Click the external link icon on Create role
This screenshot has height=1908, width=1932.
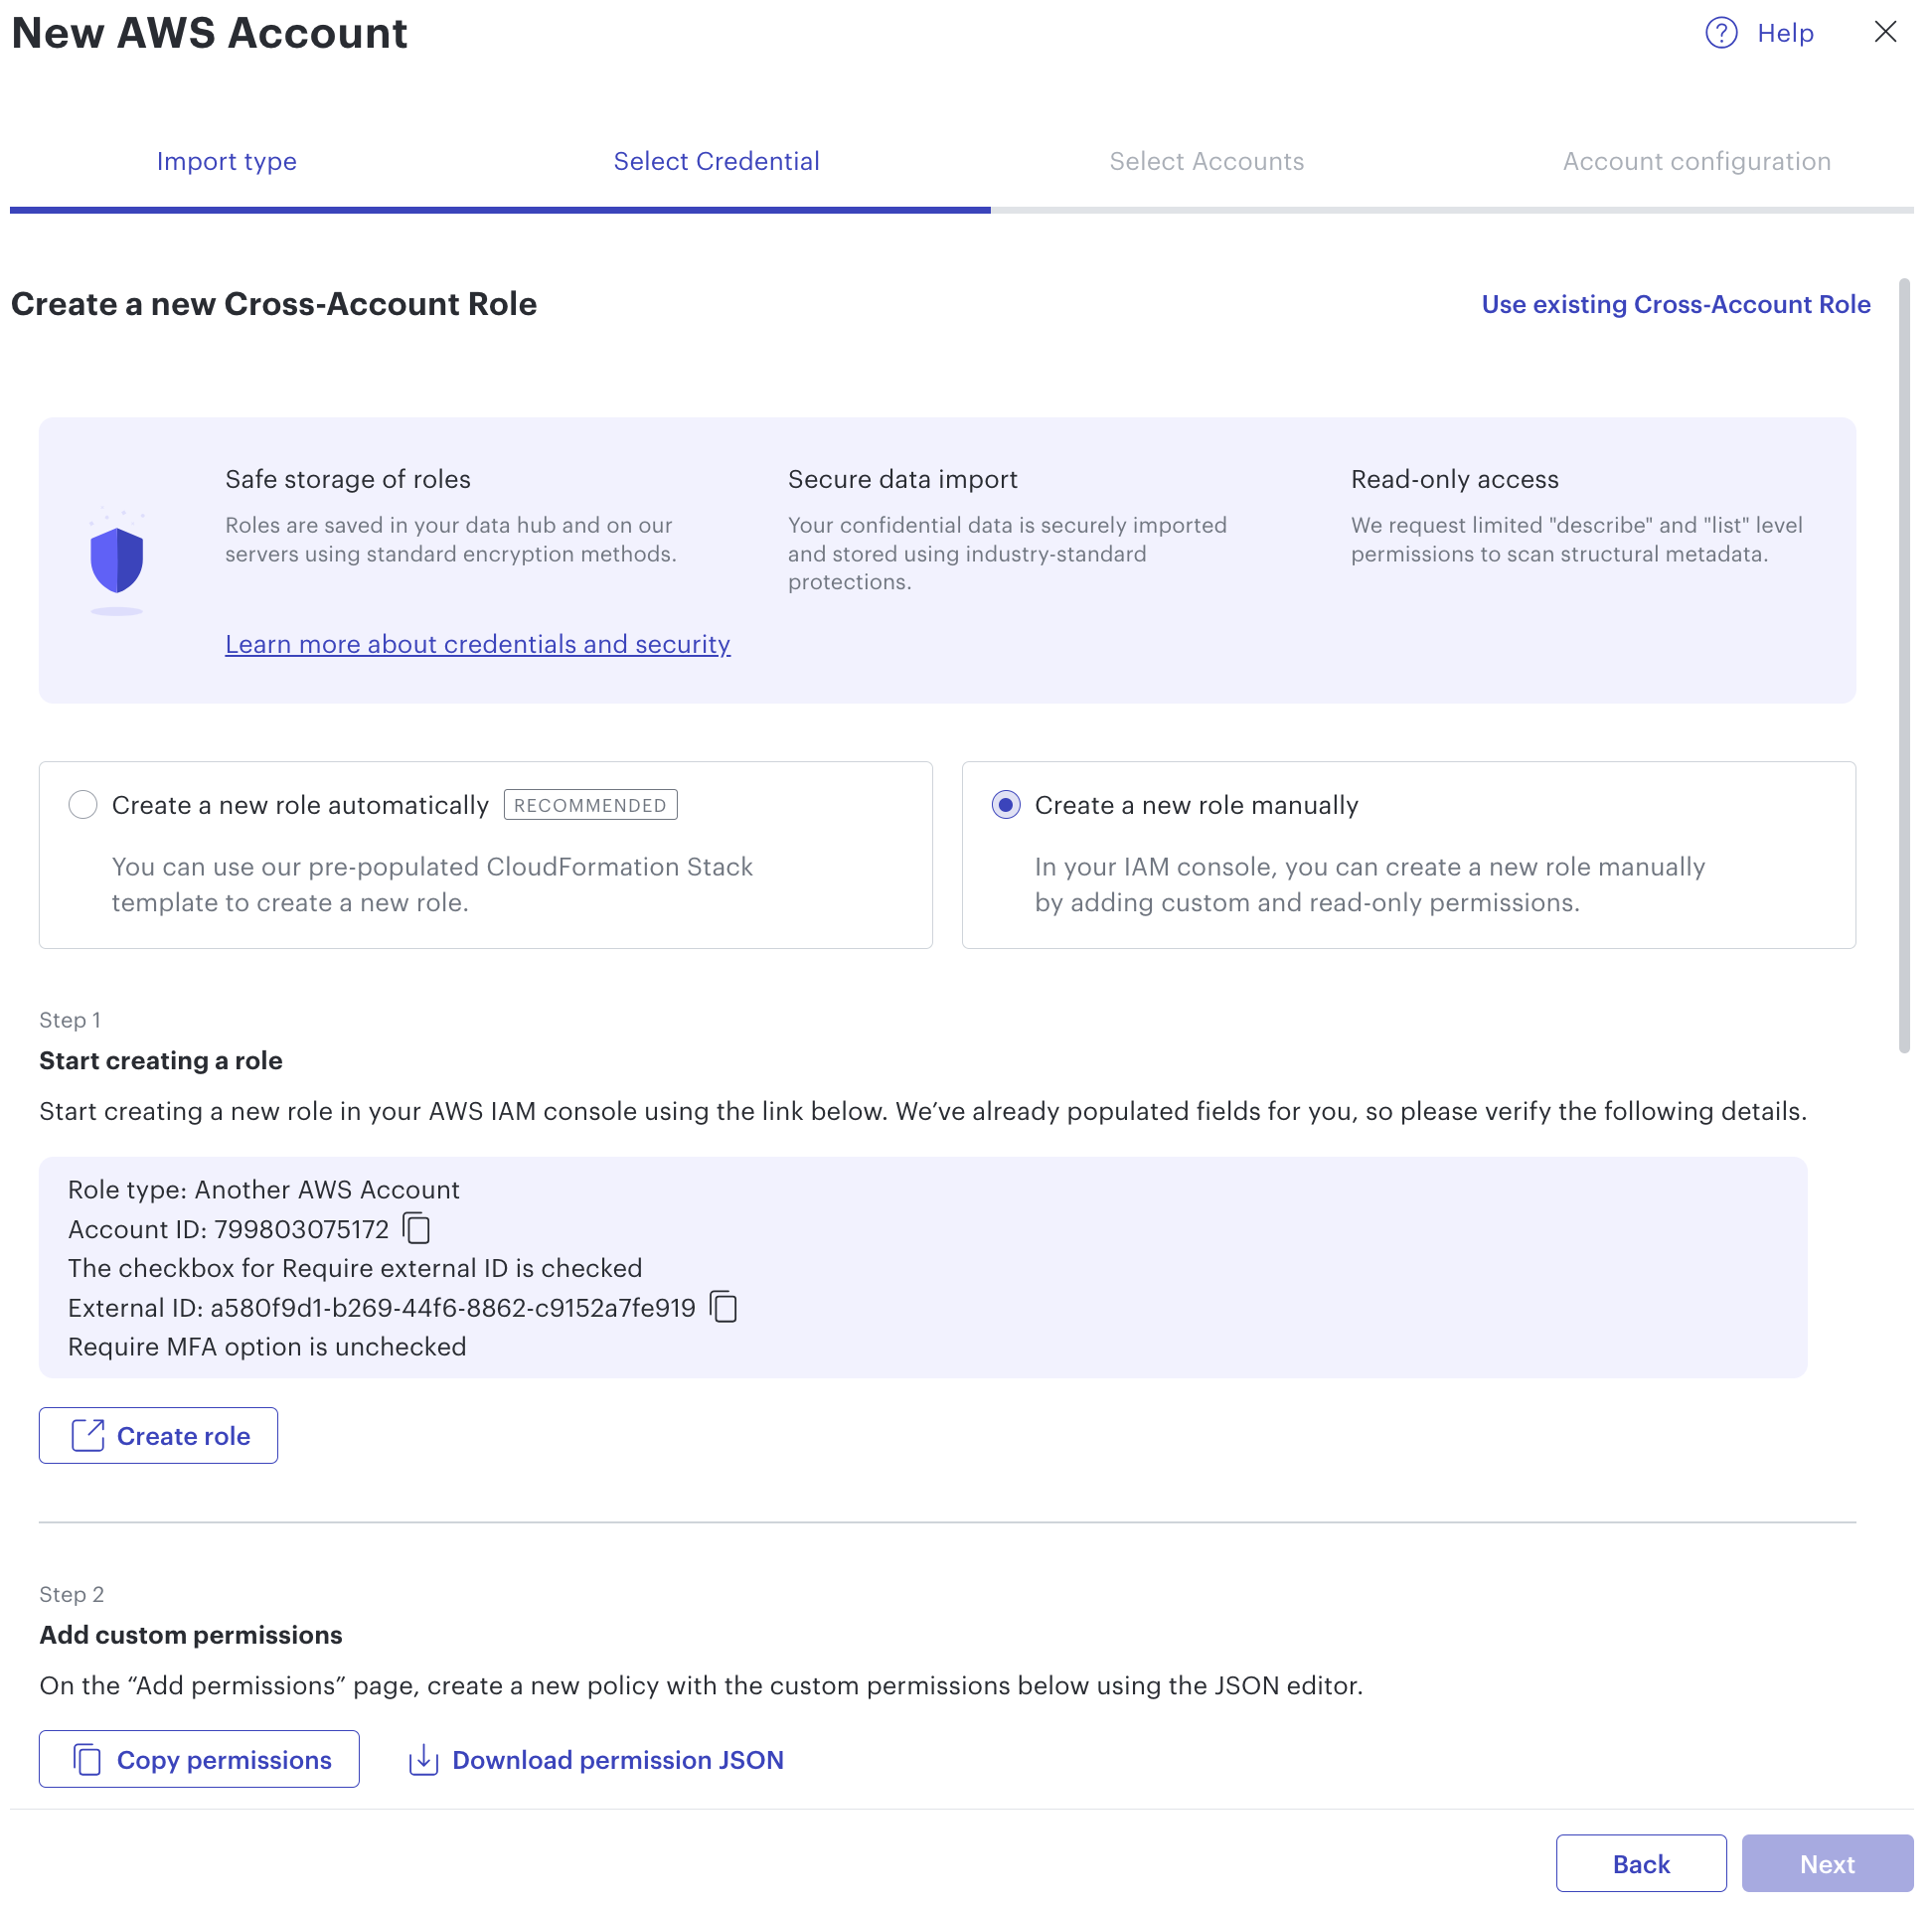(88, 1435)
